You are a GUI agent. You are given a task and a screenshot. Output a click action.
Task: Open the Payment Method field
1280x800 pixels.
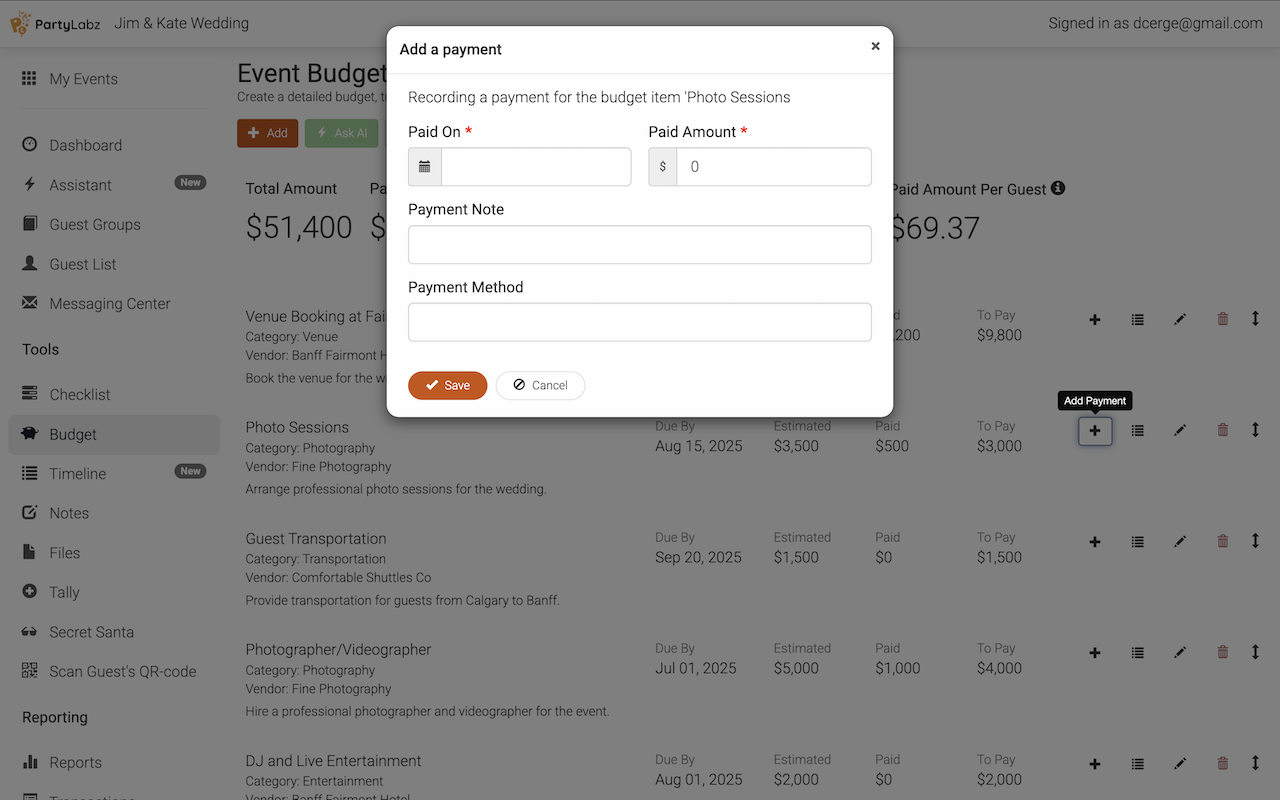point(639,322)
